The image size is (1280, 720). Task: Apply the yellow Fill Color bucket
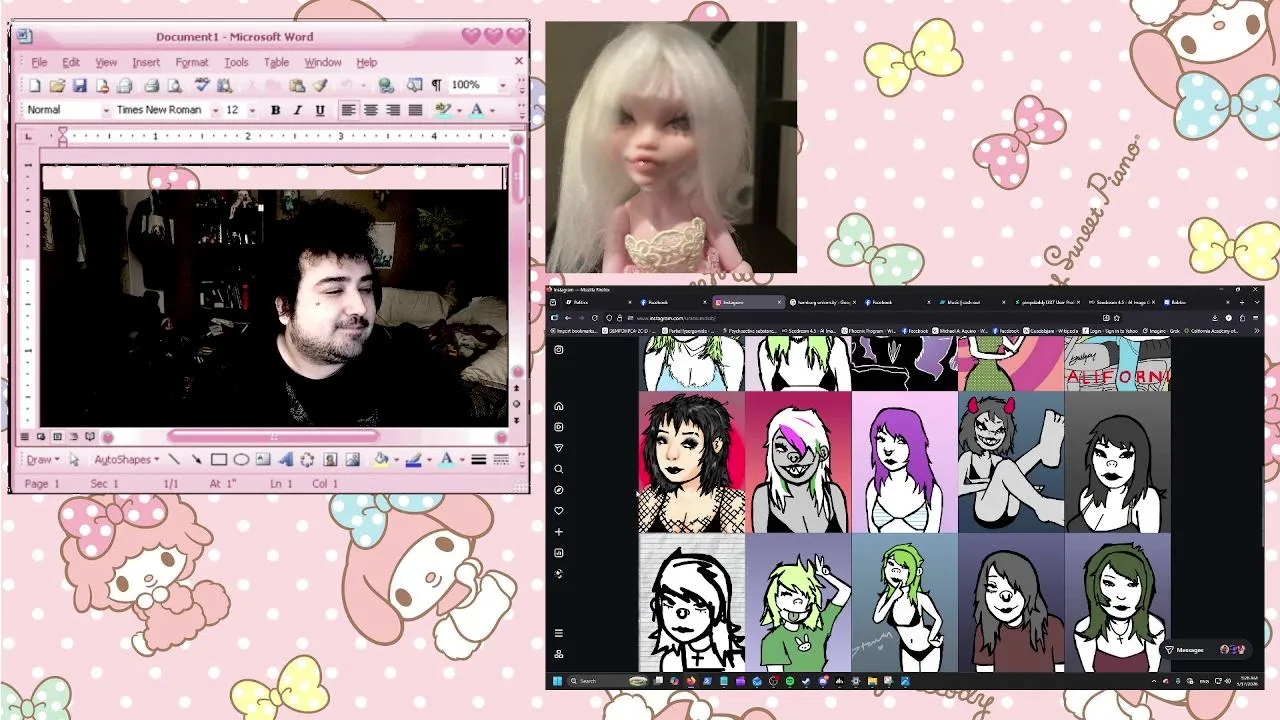pyautogui.click(x=381, y=460)
